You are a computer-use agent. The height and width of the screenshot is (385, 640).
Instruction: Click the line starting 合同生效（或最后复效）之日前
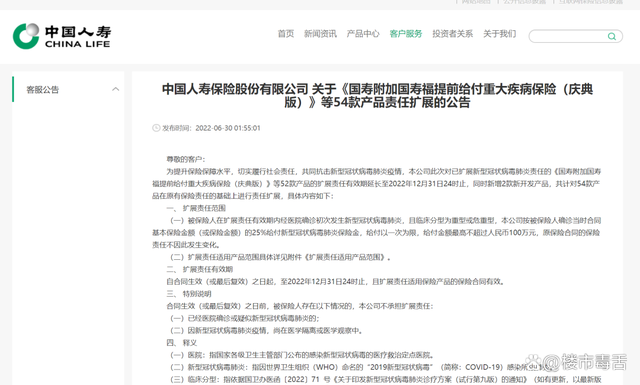click(300, 306)
